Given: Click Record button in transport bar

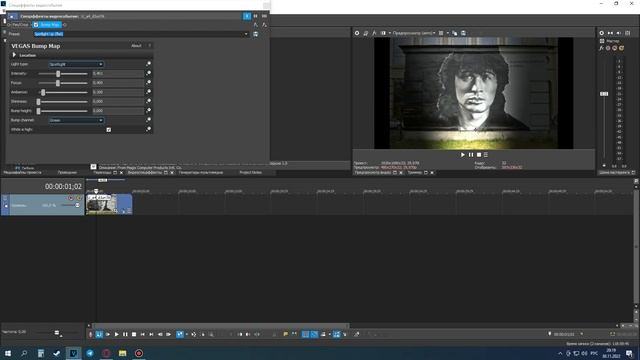Looking at the screenshot, I should pyautogui.click(x=91, y=334).
